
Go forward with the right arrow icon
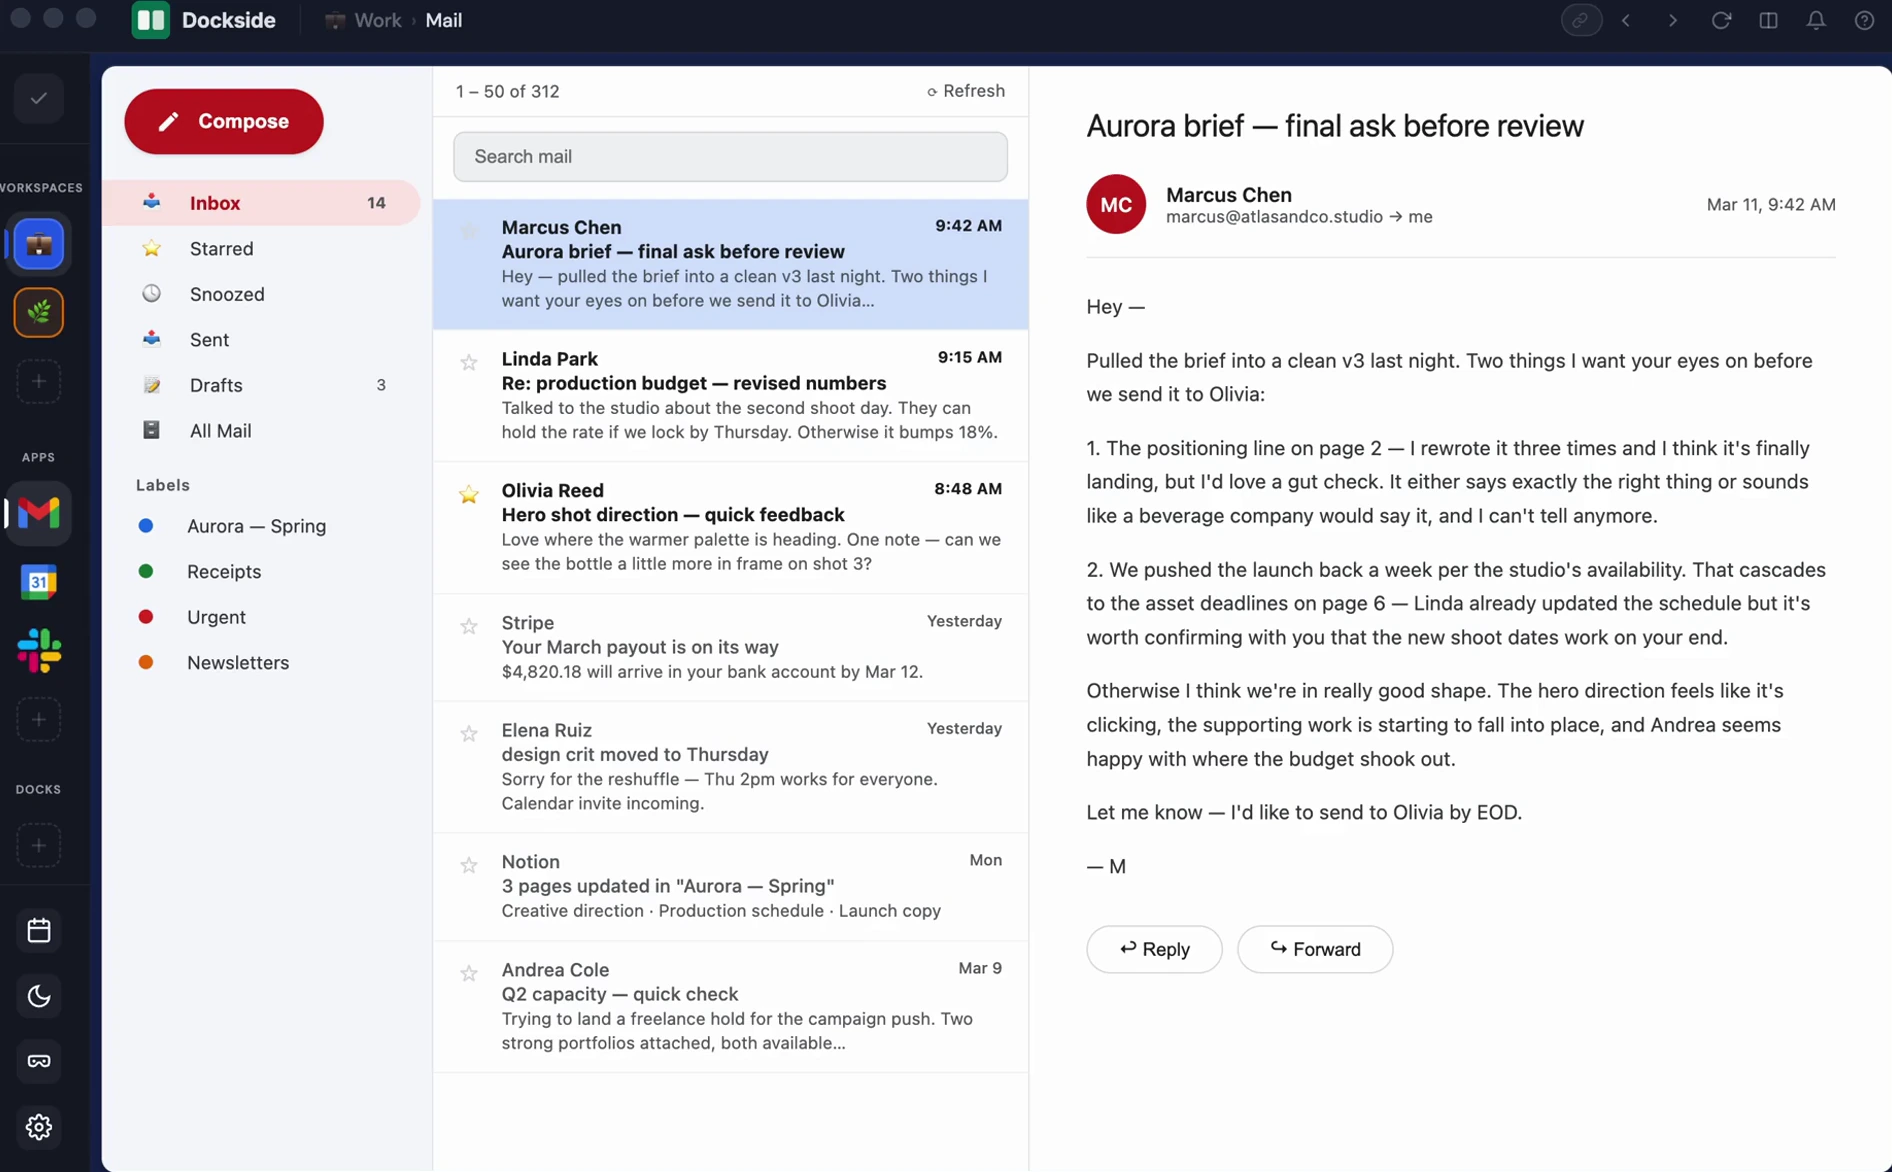click(x=1673, y=20)
